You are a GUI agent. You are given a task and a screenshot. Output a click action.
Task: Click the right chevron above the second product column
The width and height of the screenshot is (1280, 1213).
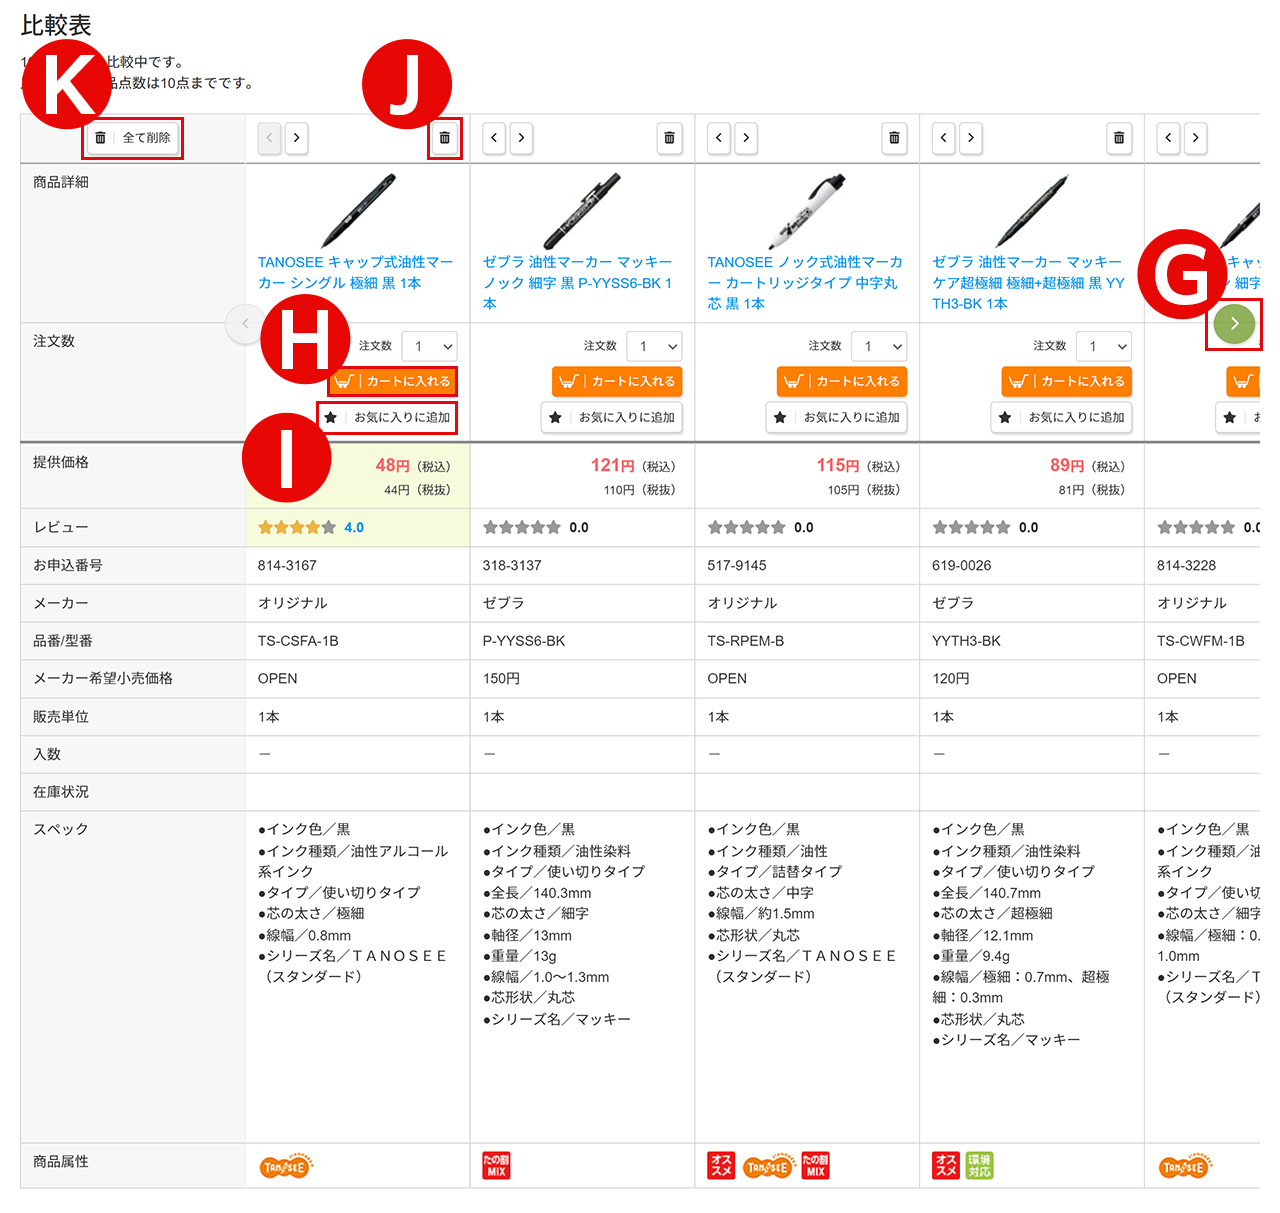click(x=521, y=138)
